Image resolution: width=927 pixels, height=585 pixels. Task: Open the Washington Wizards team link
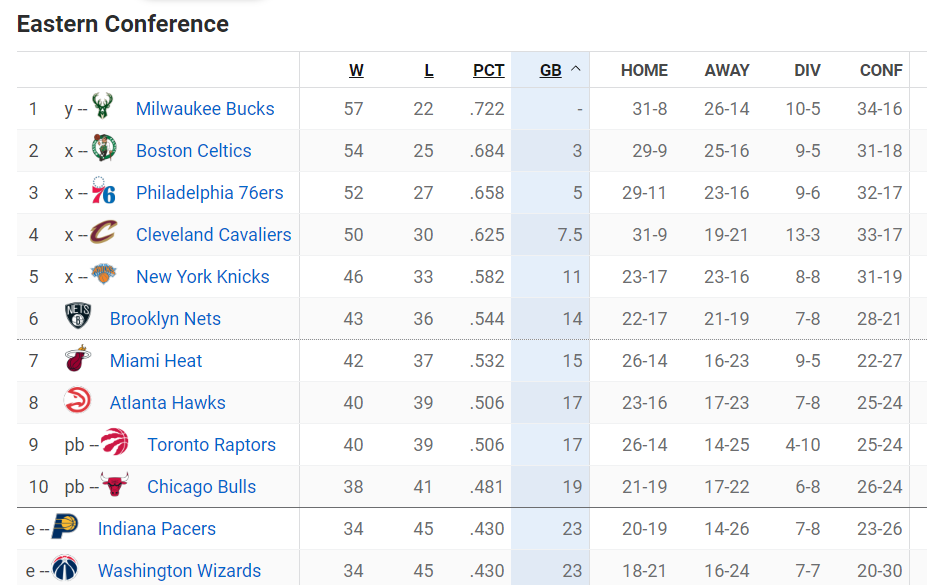tap(179, 571)
